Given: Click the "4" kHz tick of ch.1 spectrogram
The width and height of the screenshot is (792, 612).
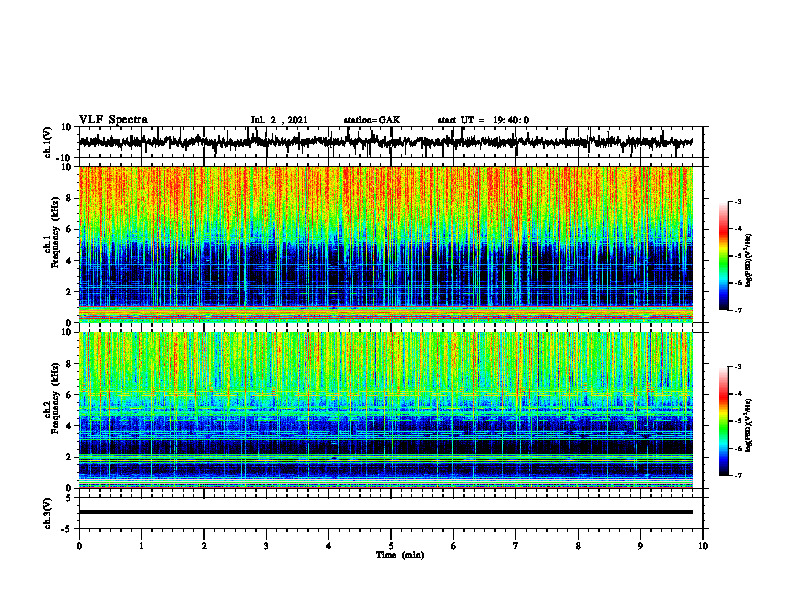Looking at the screenshot, I should pyautogui.click(x=70, y=261).
